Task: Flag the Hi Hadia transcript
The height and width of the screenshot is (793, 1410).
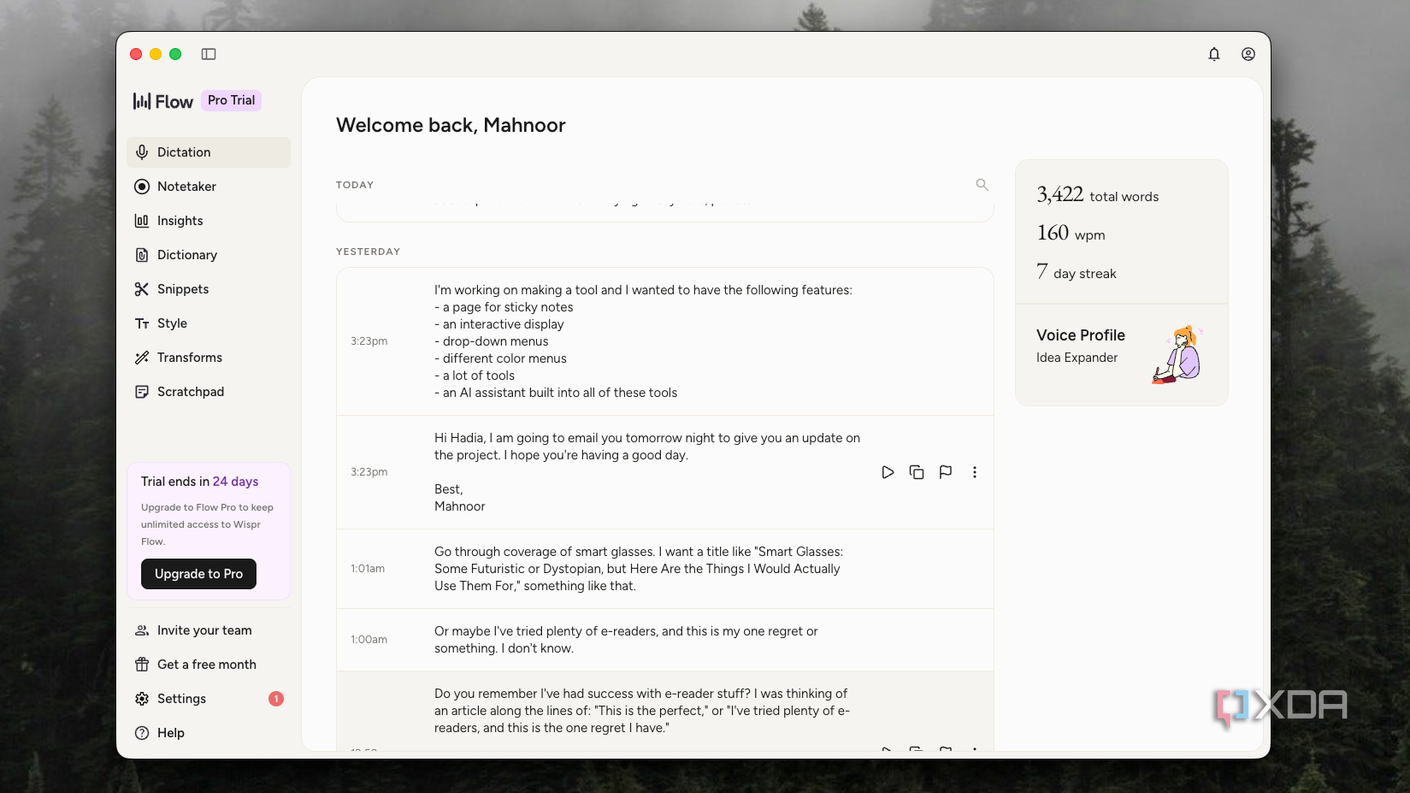Action: (945, 472)
